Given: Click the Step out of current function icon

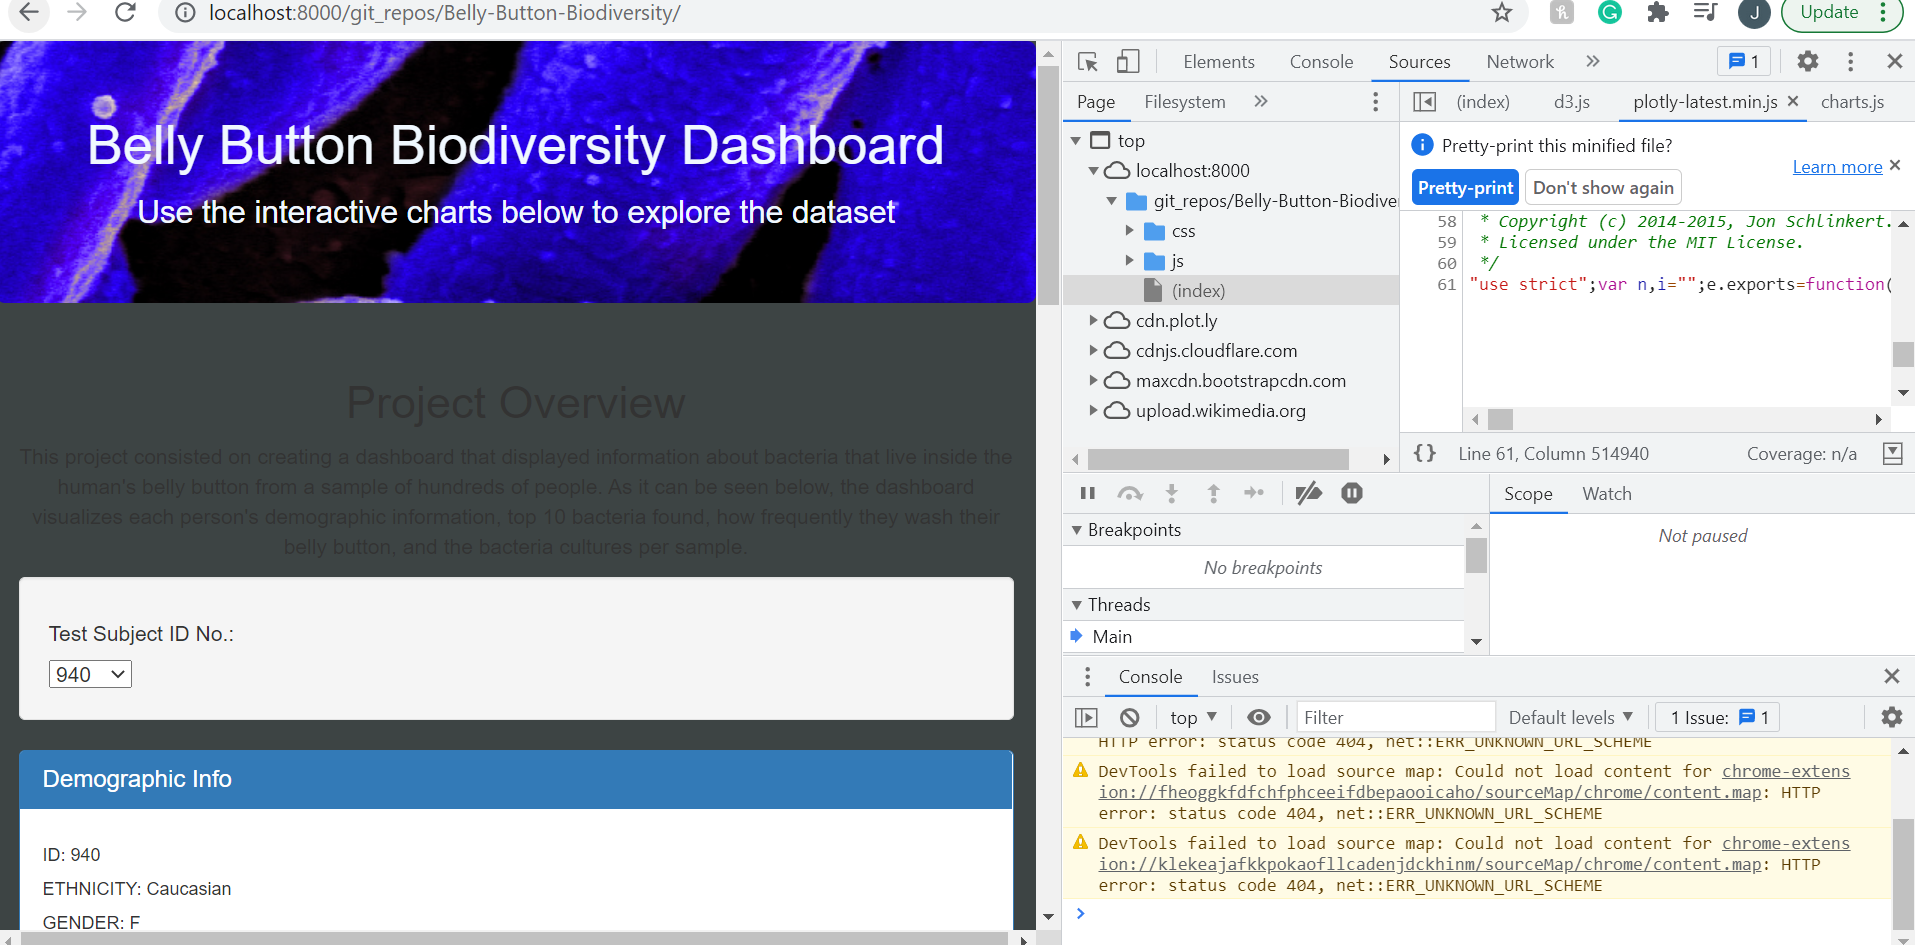Looking at the screenshot, I should (1212, 492).
